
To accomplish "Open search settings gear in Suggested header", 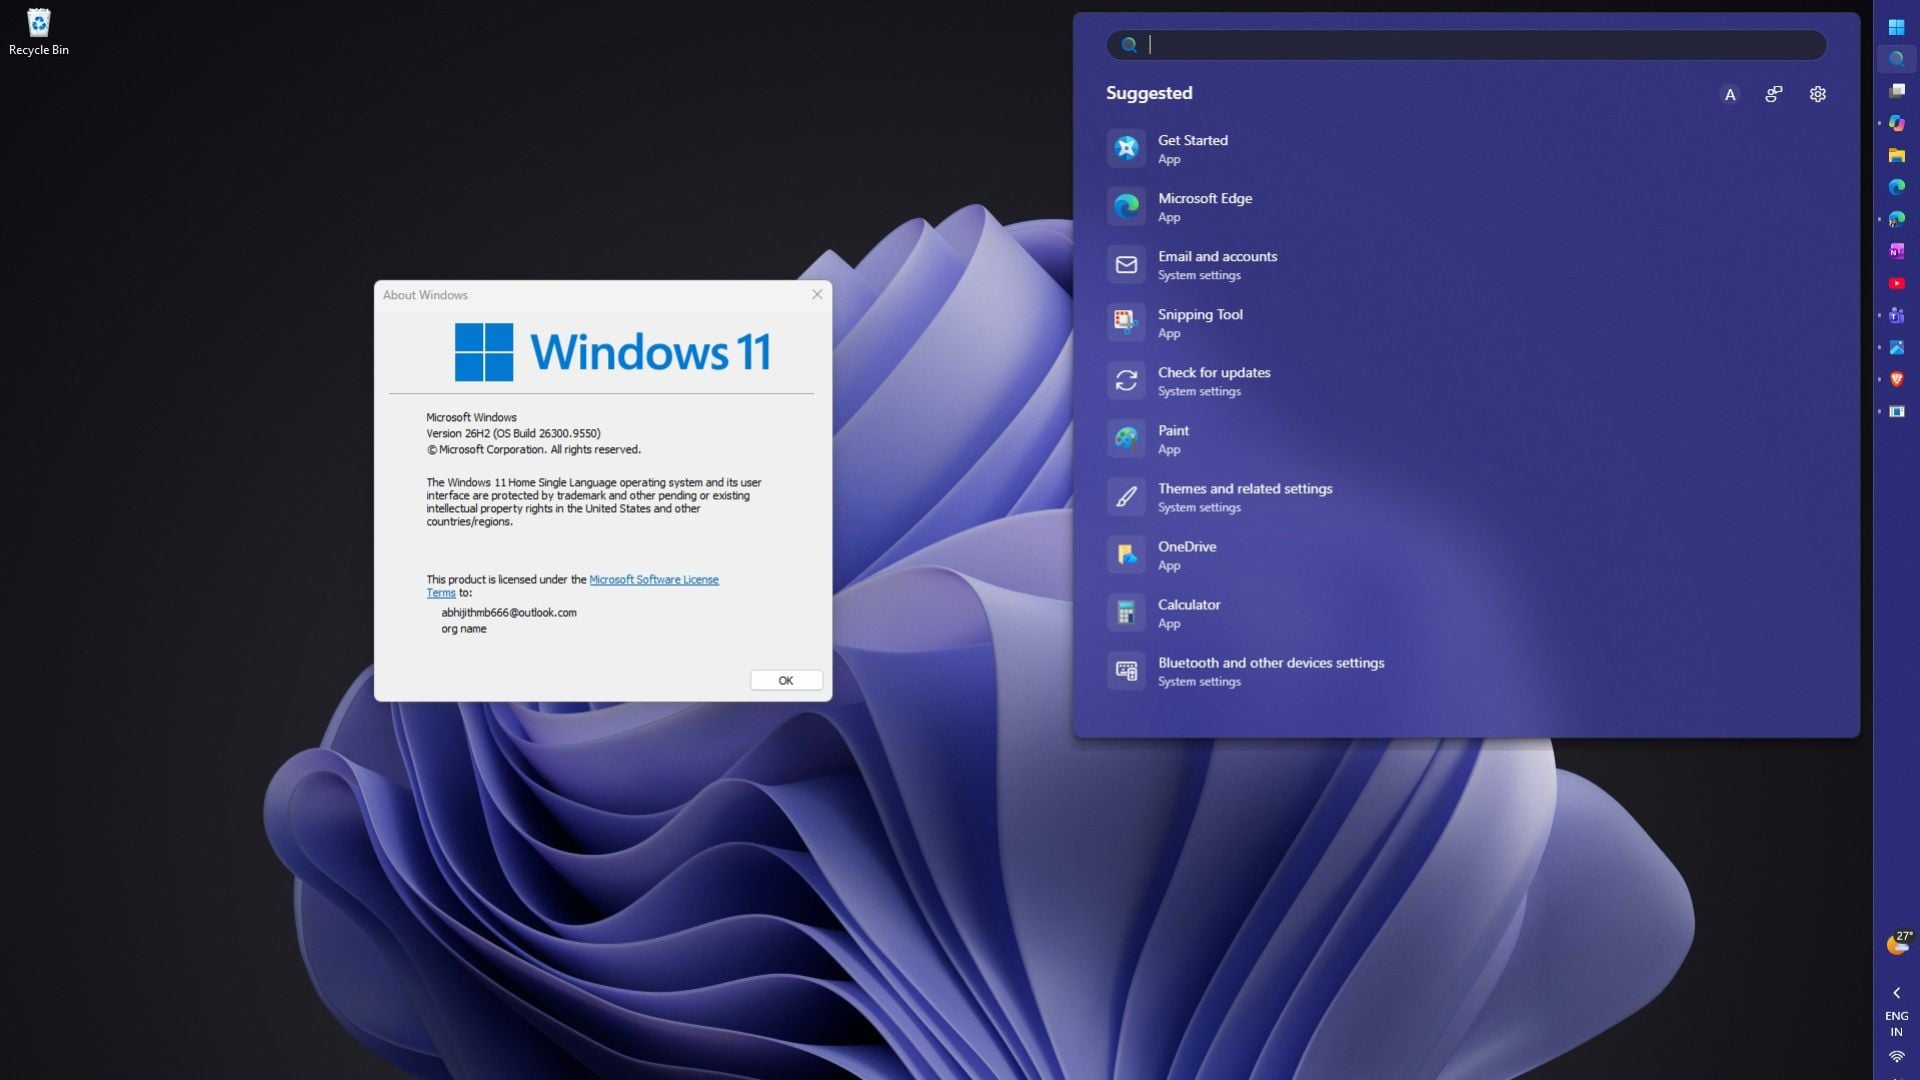I will click(x=1817, y=94).
